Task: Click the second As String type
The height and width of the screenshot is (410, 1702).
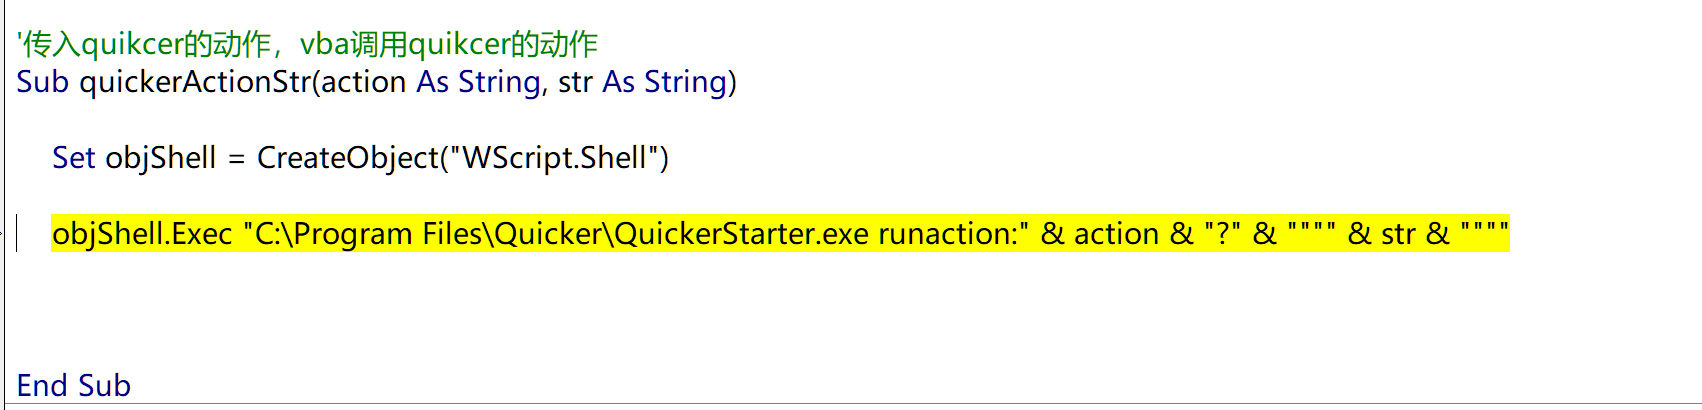Action: 665,82
